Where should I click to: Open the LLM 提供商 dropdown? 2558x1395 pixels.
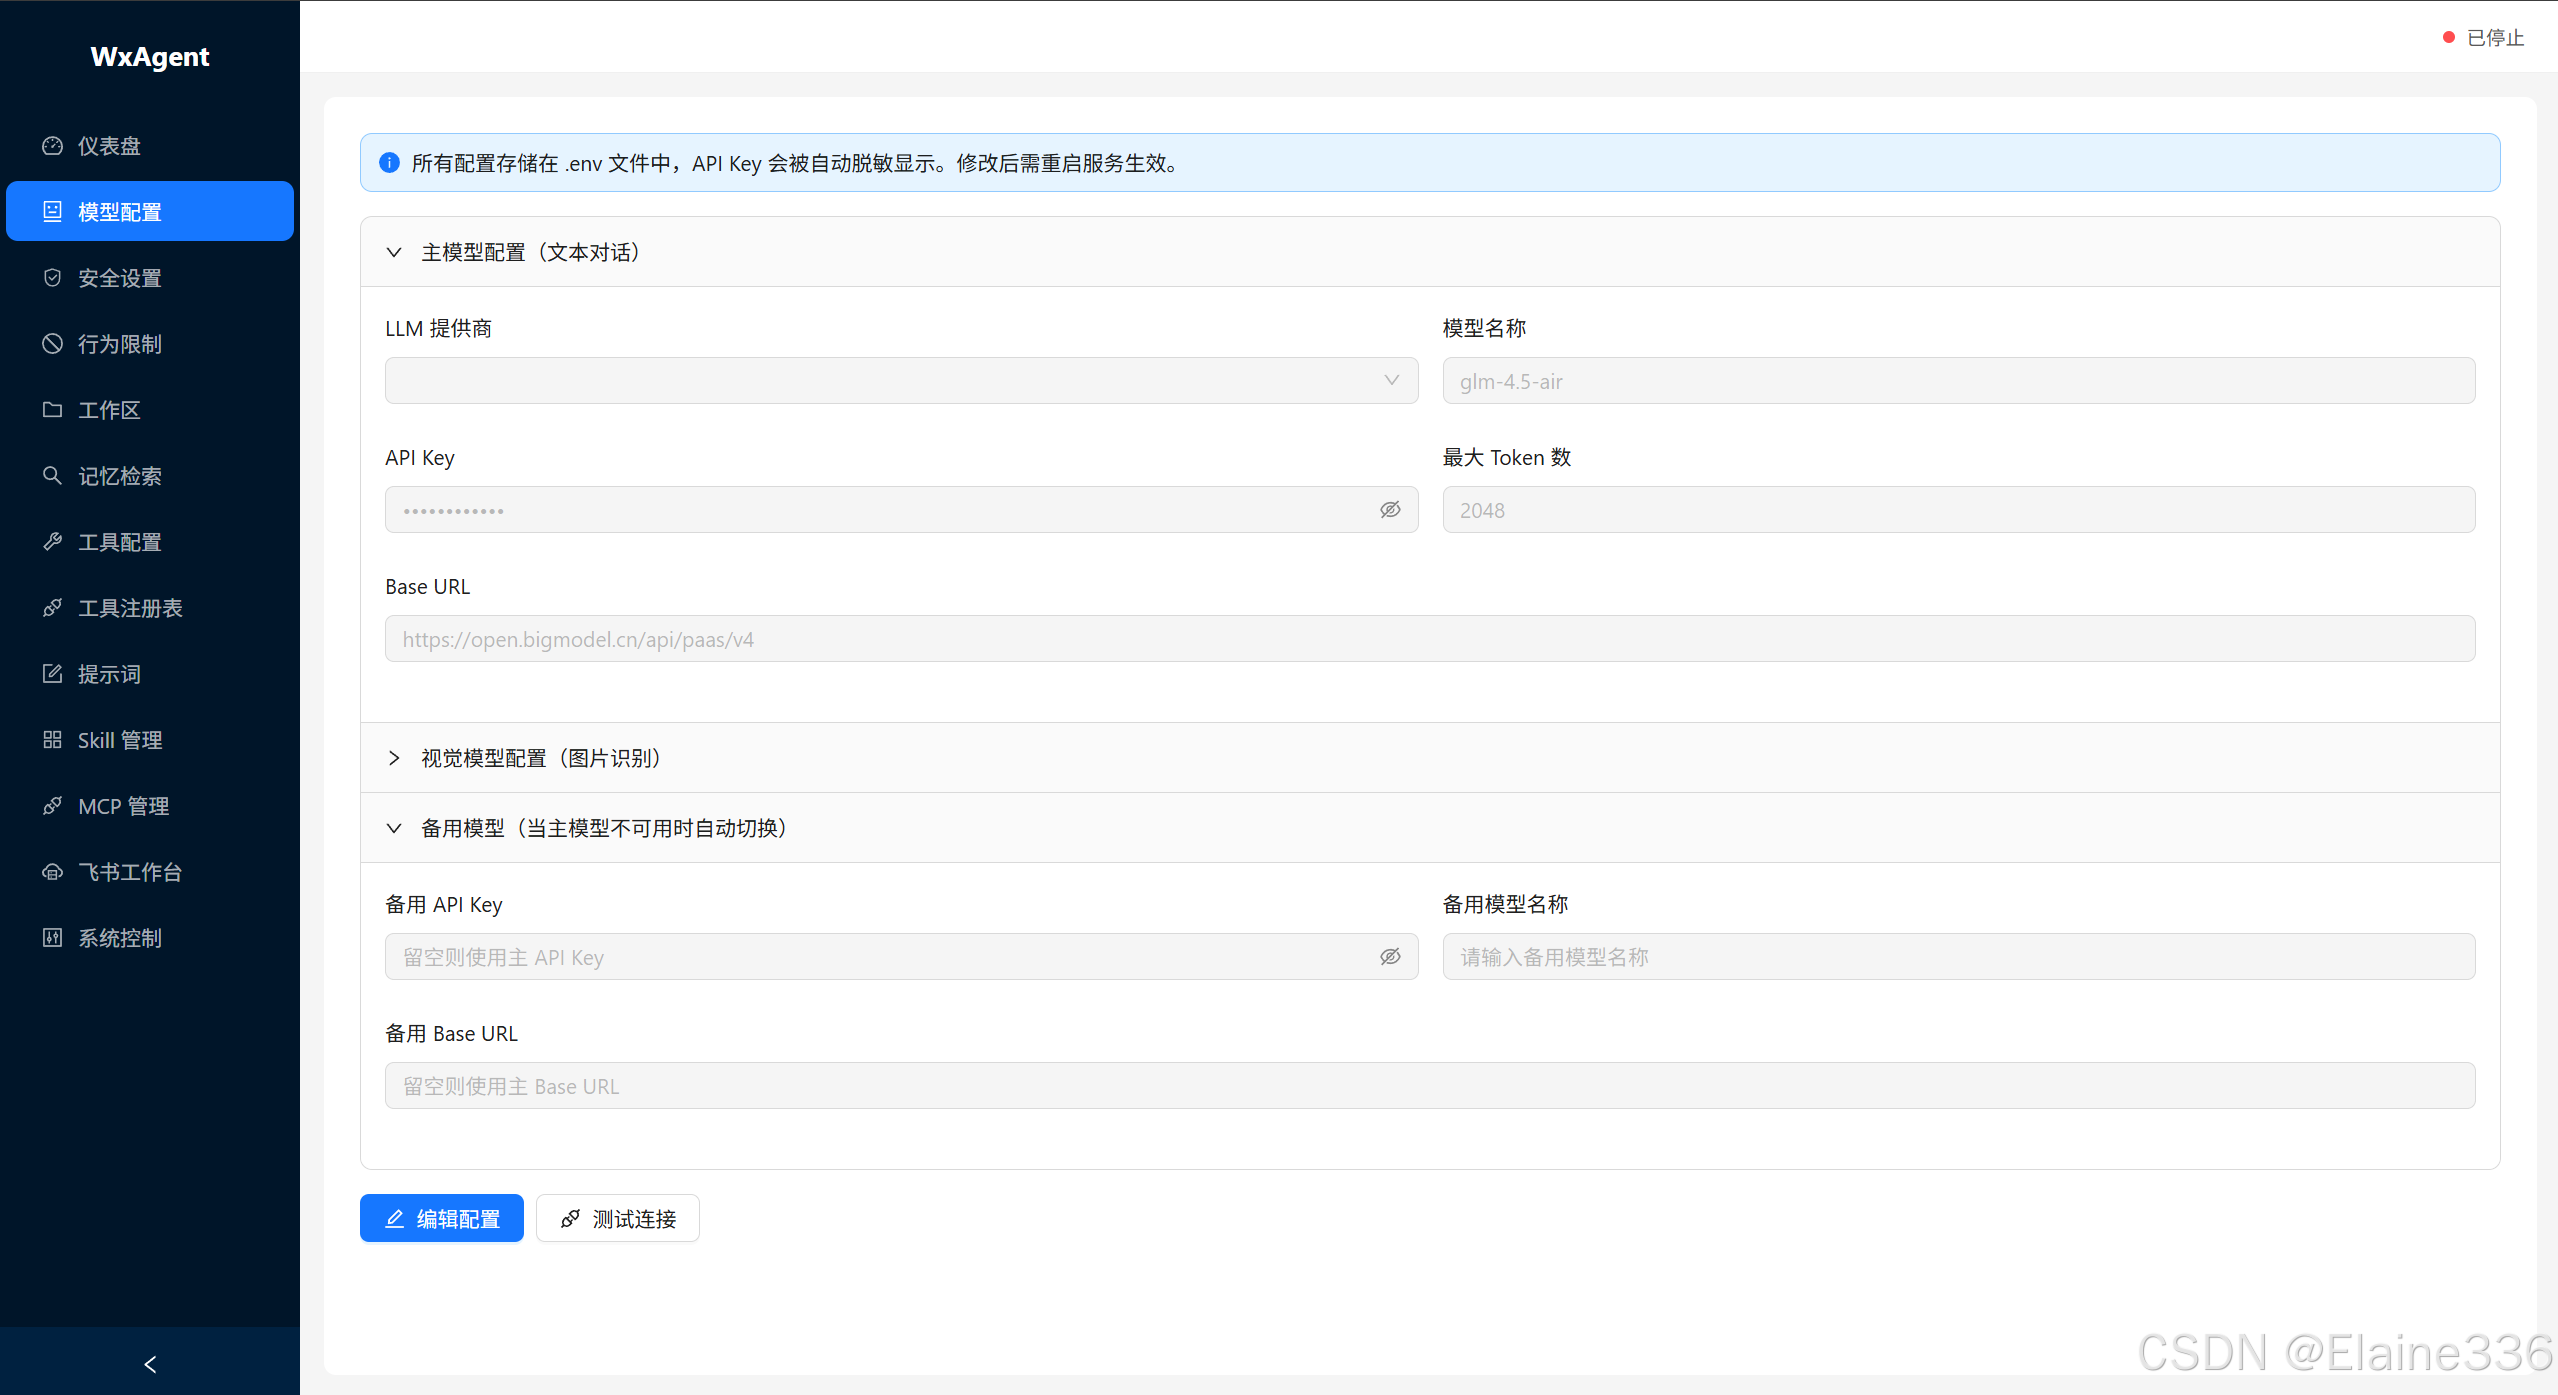pyautogui.click(x=901, y=381)
